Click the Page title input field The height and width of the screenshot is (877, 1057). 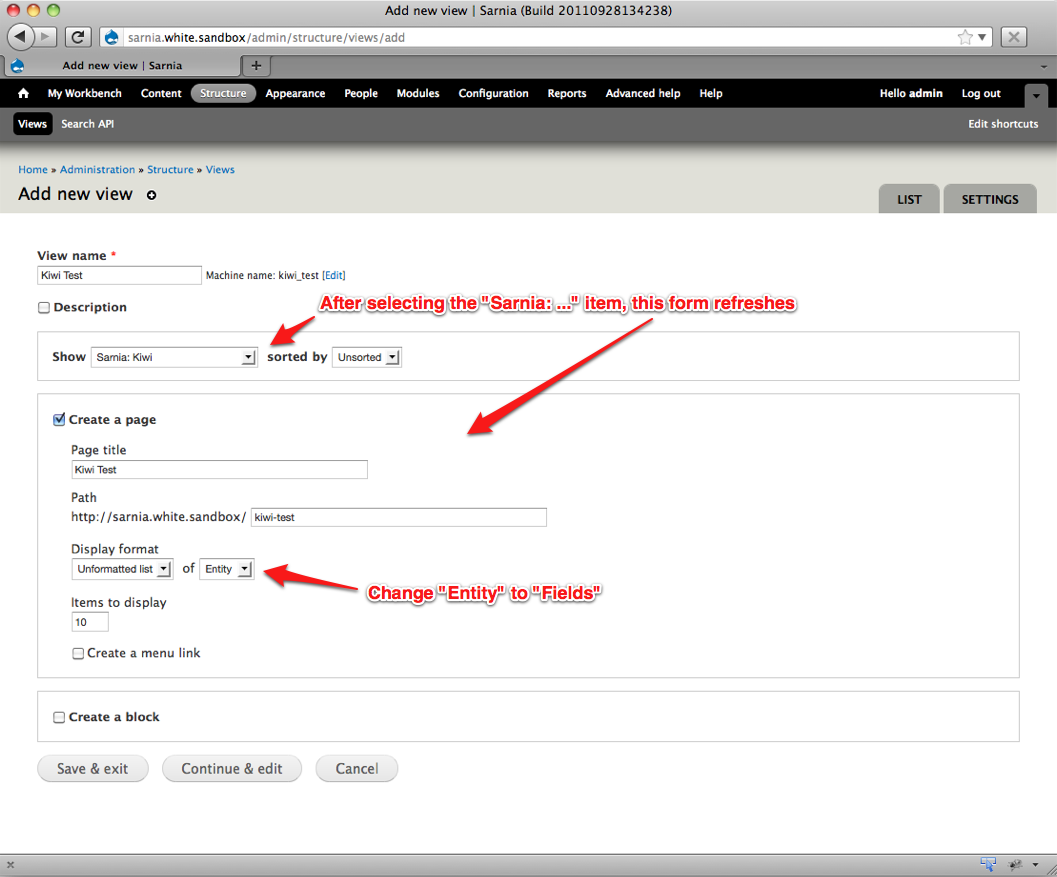pyautogui.click(x=220, y=470)
